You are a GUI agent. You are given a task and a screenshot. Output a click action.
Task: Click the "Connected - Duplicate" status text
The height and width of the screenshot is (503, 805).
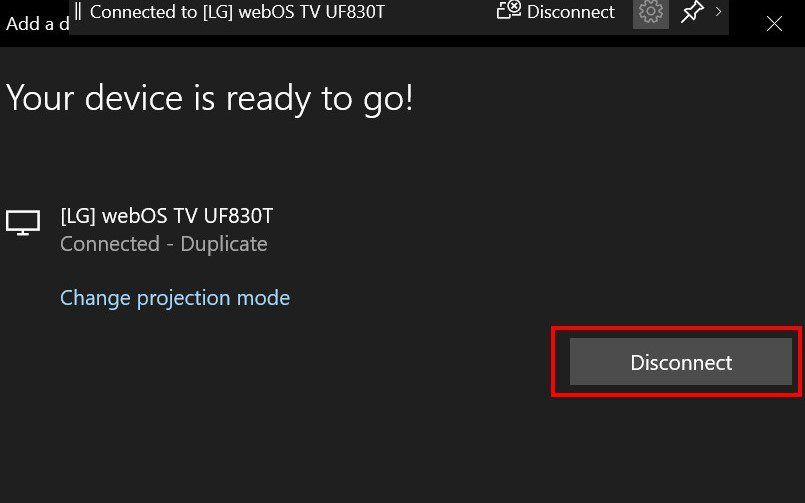point(163,244)
